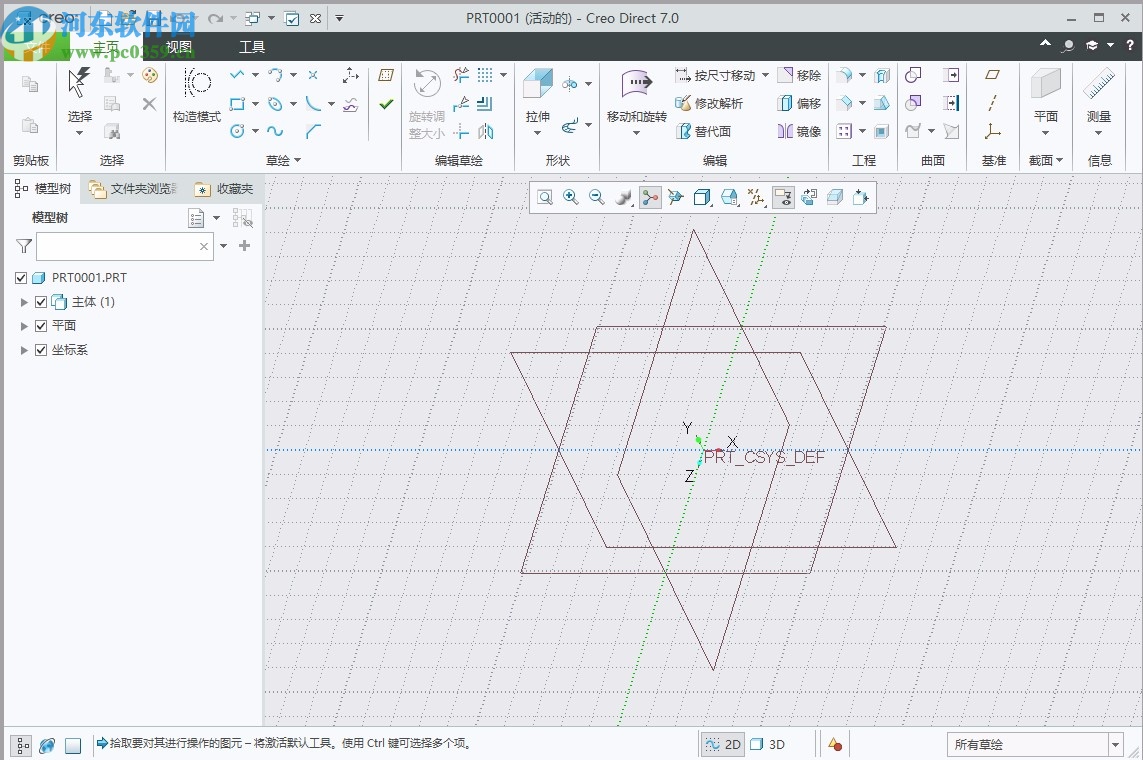Switch to the 工具 ribbon tab
This screenshot has height=760, width=1143.
251,46
